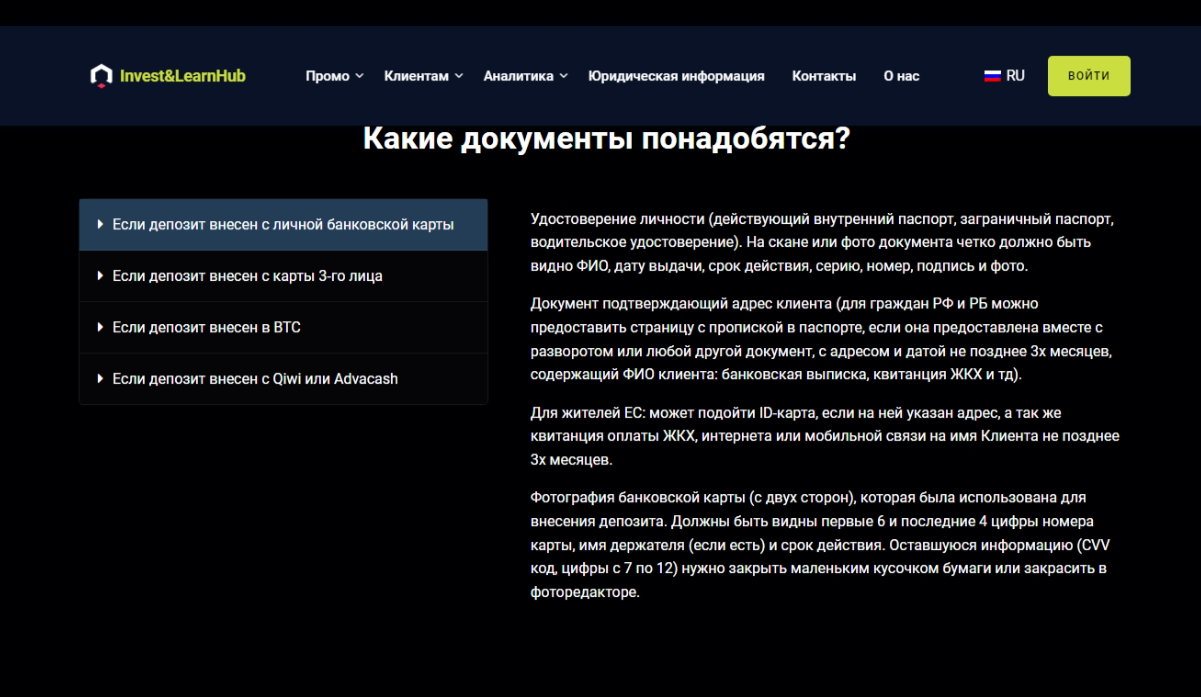Open the Промо dropdown menu
Image resolution: width=1201 pixels, height=697 pixels.
(x=334, y=76)
